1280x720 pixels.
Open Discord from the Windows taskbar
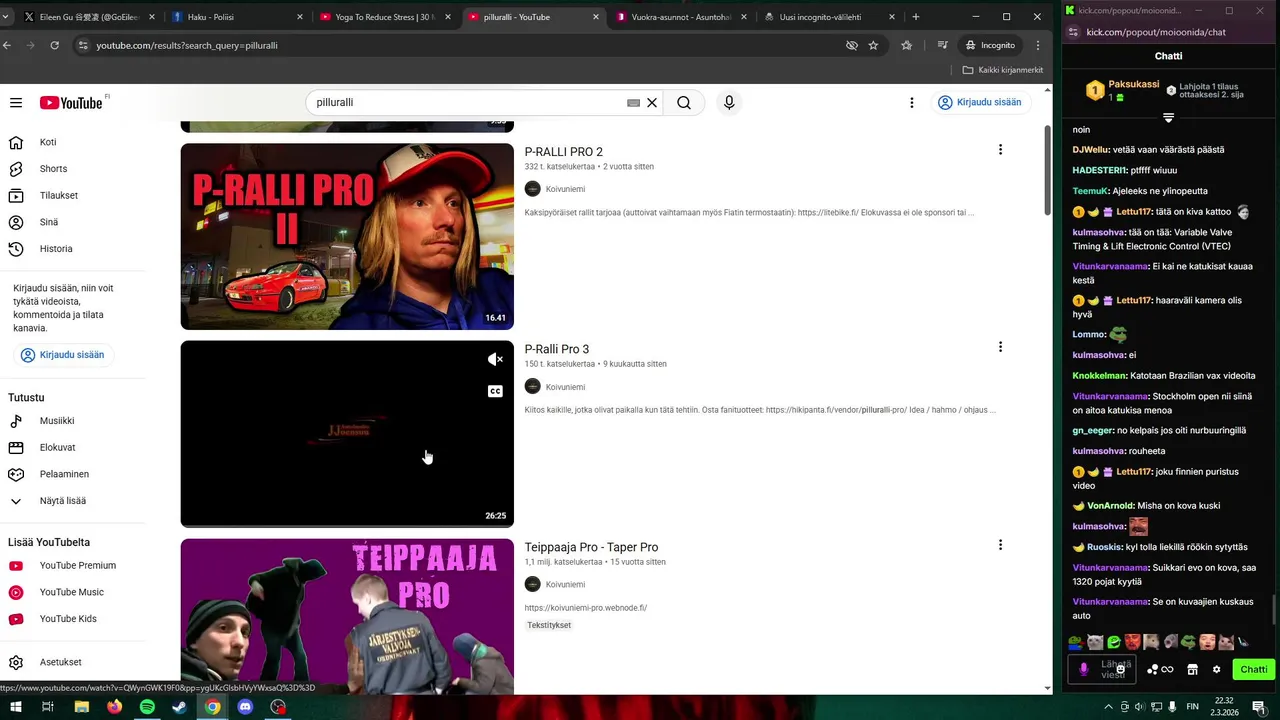click(x=245, y=707)
